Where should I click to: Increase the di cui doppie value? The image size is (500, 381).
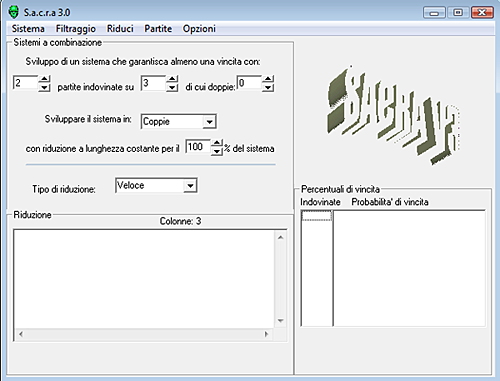coord(268,79)
